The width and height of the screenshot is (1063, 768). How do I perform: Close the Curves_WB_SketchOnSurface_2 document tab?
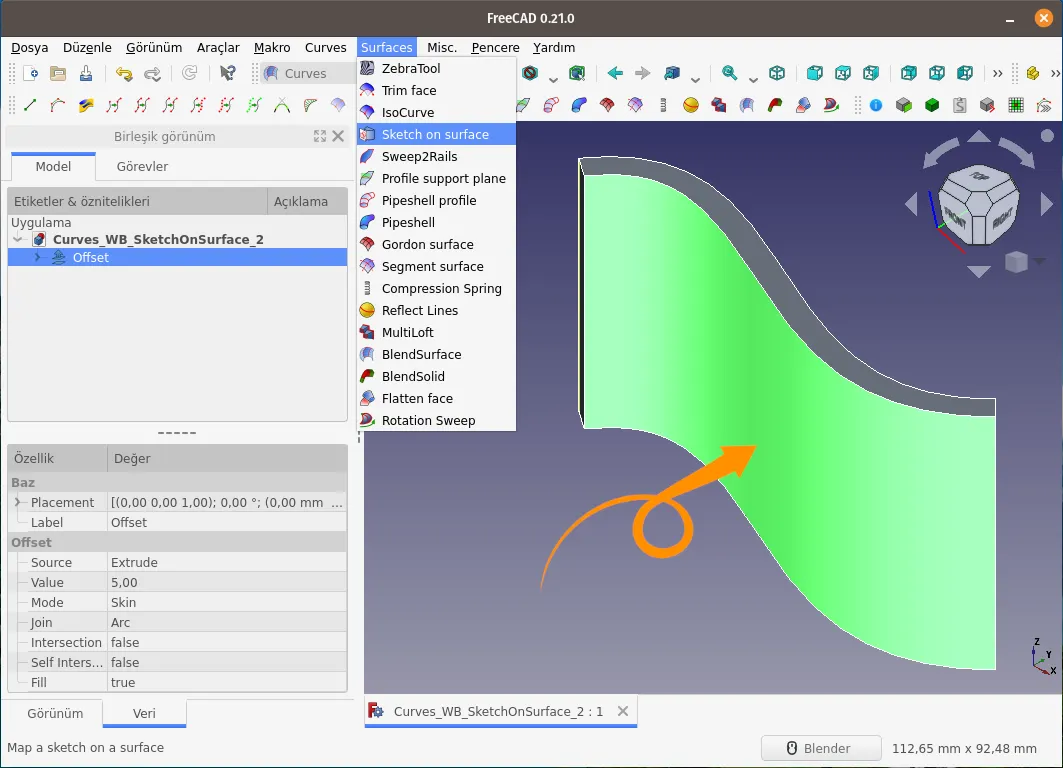coord(622,711)
